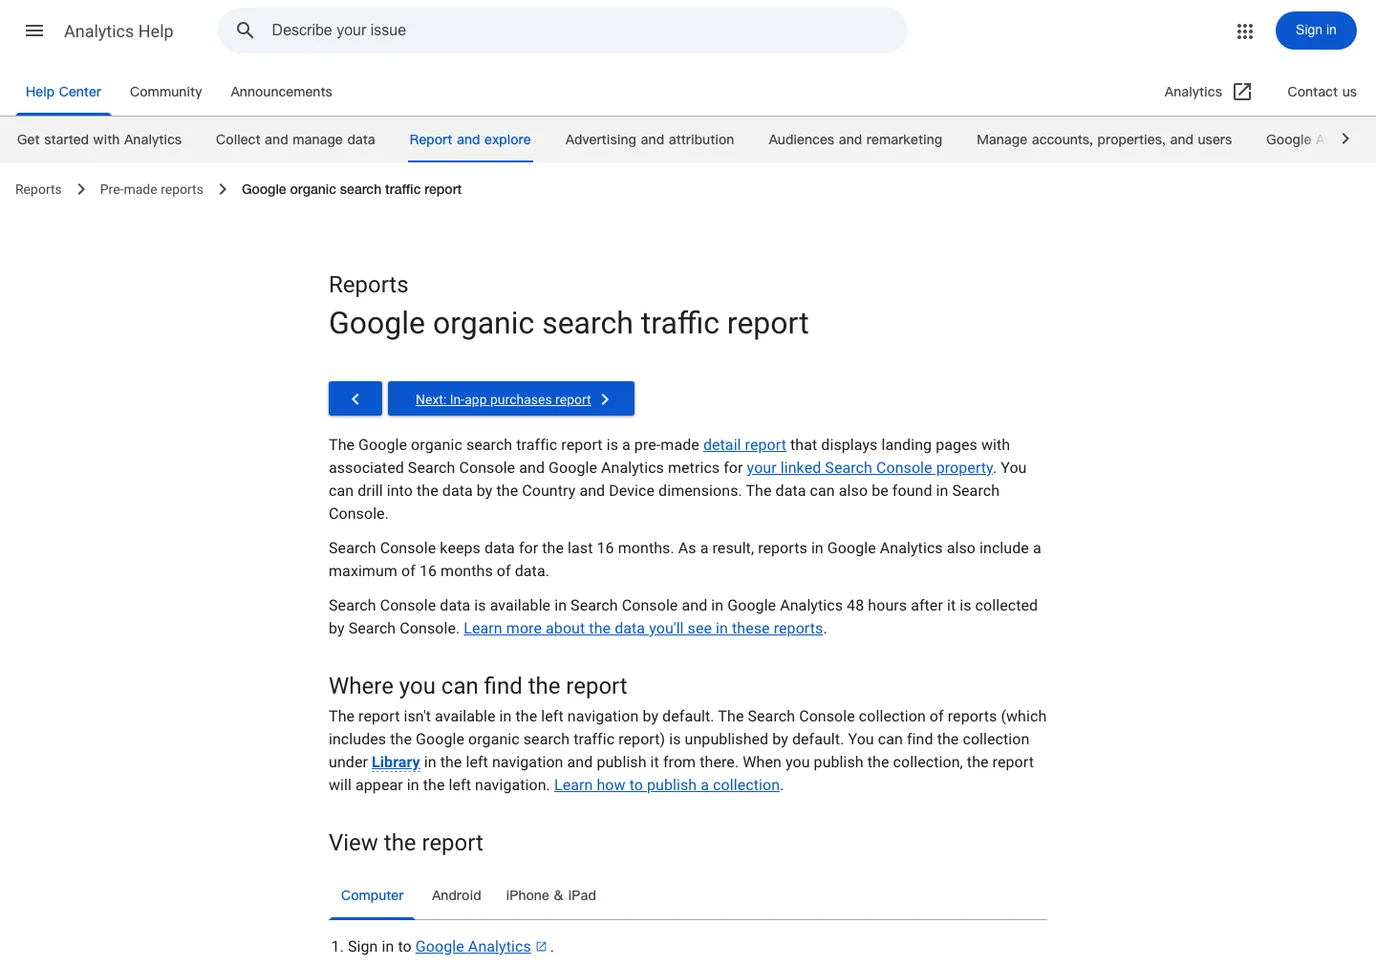
Task: Click the external link icon beside Google Analytics
Action: click(541, 946)
